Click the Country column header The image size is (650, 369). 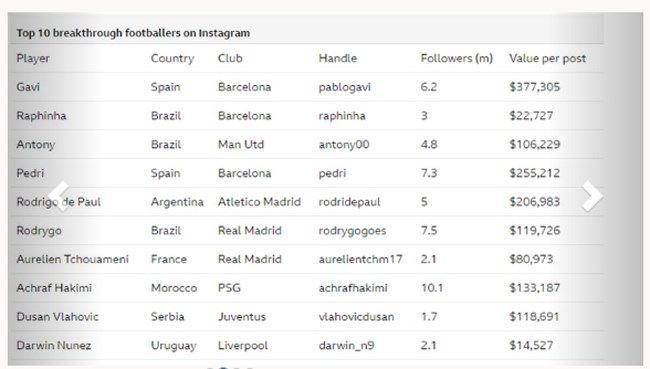point(172,58)
